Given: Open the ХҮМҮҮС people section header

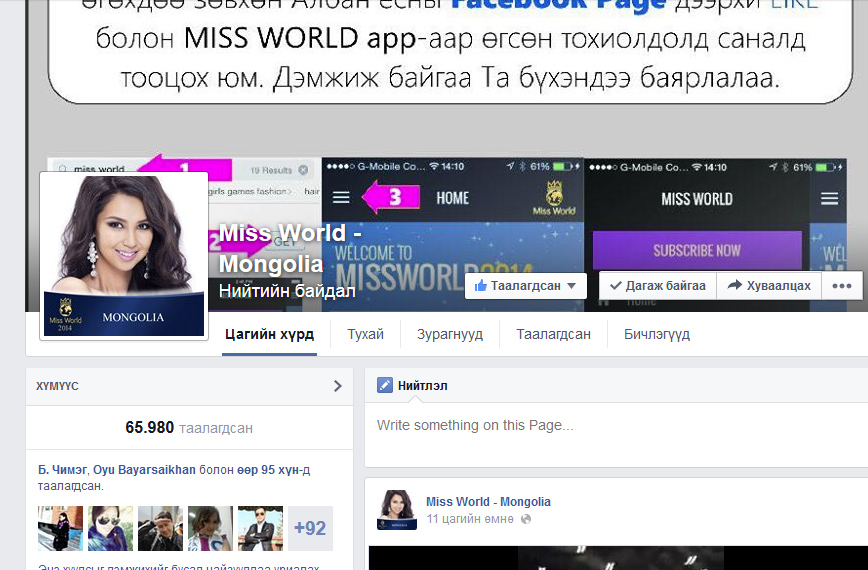Looking at the screenshot, I should point(189,386).
